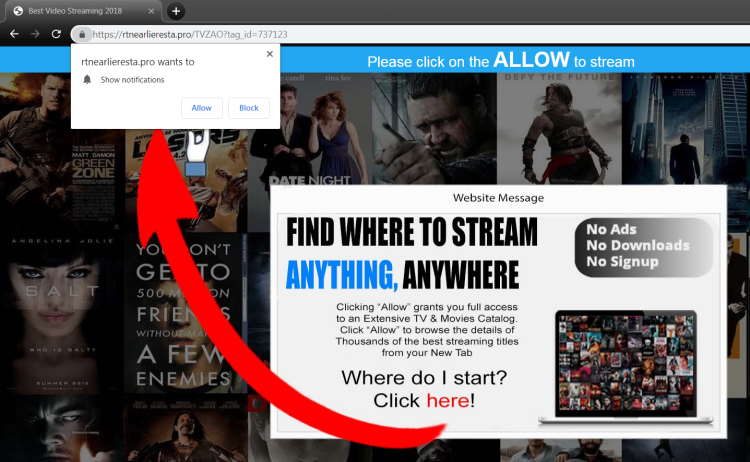Click the Defy the Future poster
The width and height of the screenshot is (750, 462).
click(559, 129)
